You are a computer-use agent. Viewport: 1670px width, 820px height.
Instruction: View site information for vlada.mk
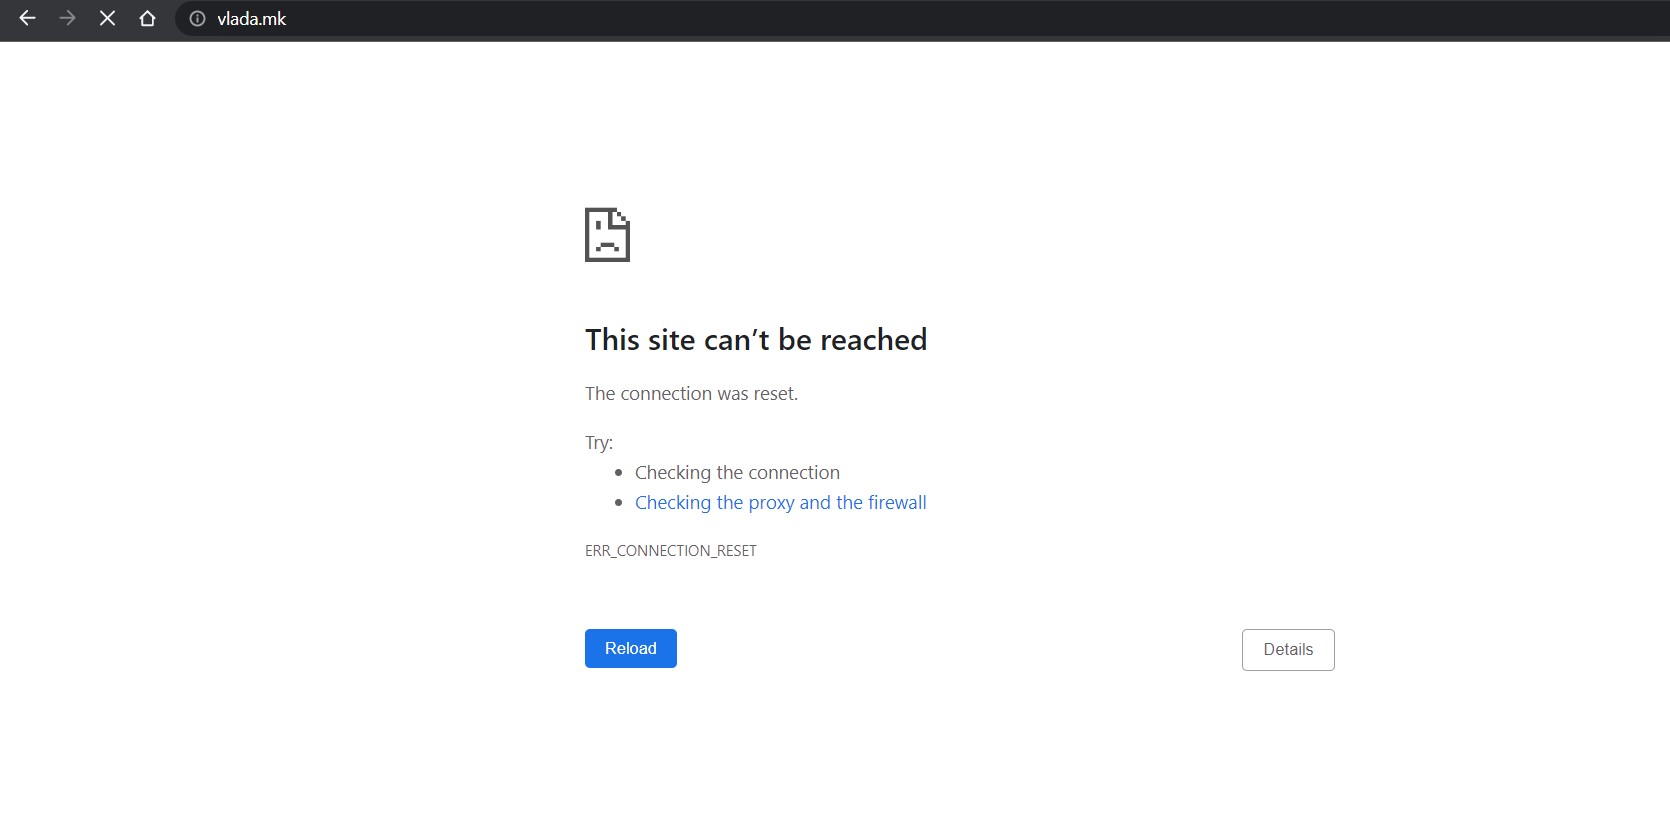(198, 19)
